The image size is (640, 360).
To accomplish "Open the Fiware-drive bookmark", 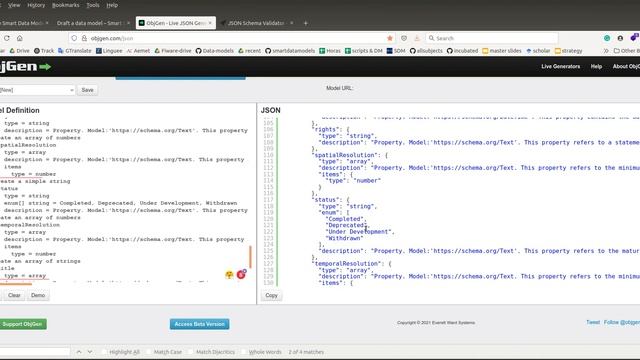I will pyautogui.click(x=173, y=51).
